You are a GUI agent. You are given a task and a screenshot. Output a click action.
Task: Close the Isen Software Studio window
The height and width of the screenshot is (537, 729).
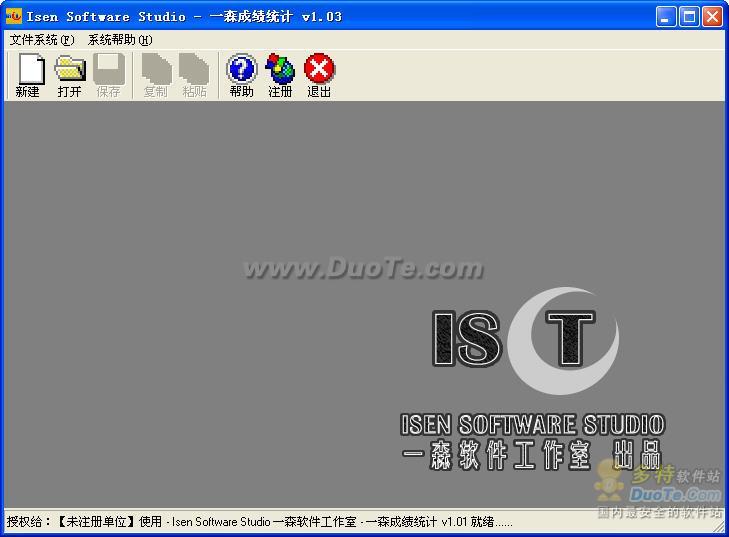pyautogui.click(x=712, y=17)
